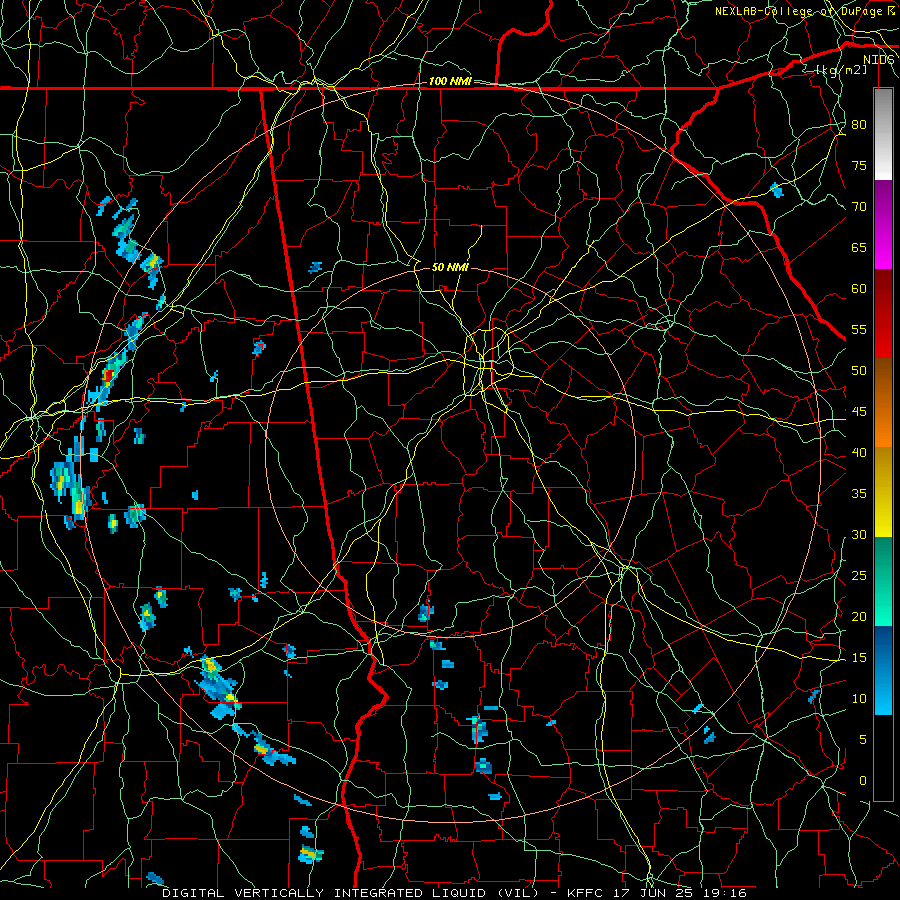Image resolution: width=900 pixels, height=900 pixels.
Task: Select the 30 value on the VIL scale
Action: (x=859, y=535)
